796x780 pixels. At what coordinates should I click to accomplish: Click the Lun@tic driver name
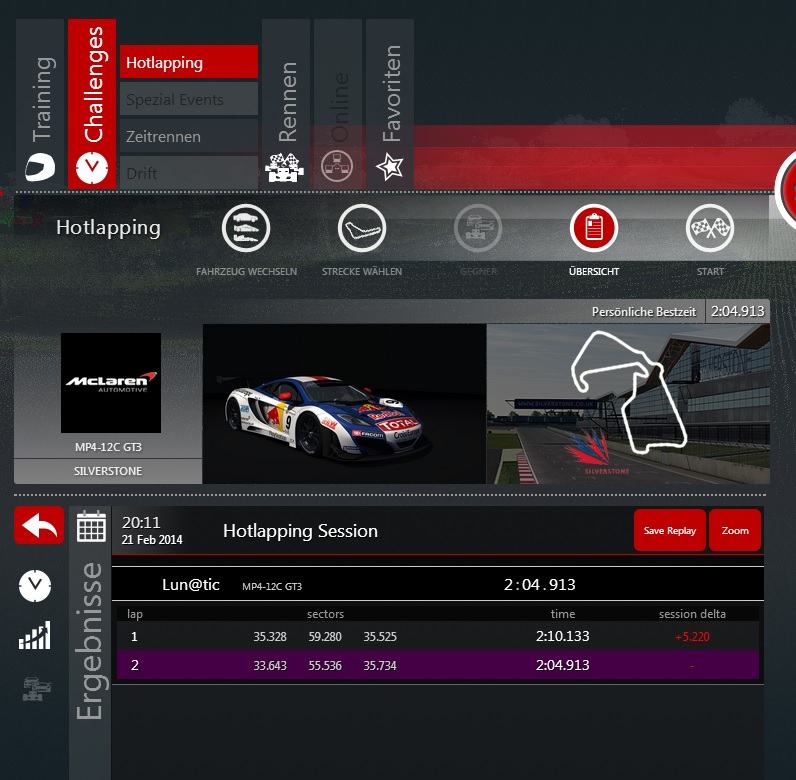(x=191, y=584)
